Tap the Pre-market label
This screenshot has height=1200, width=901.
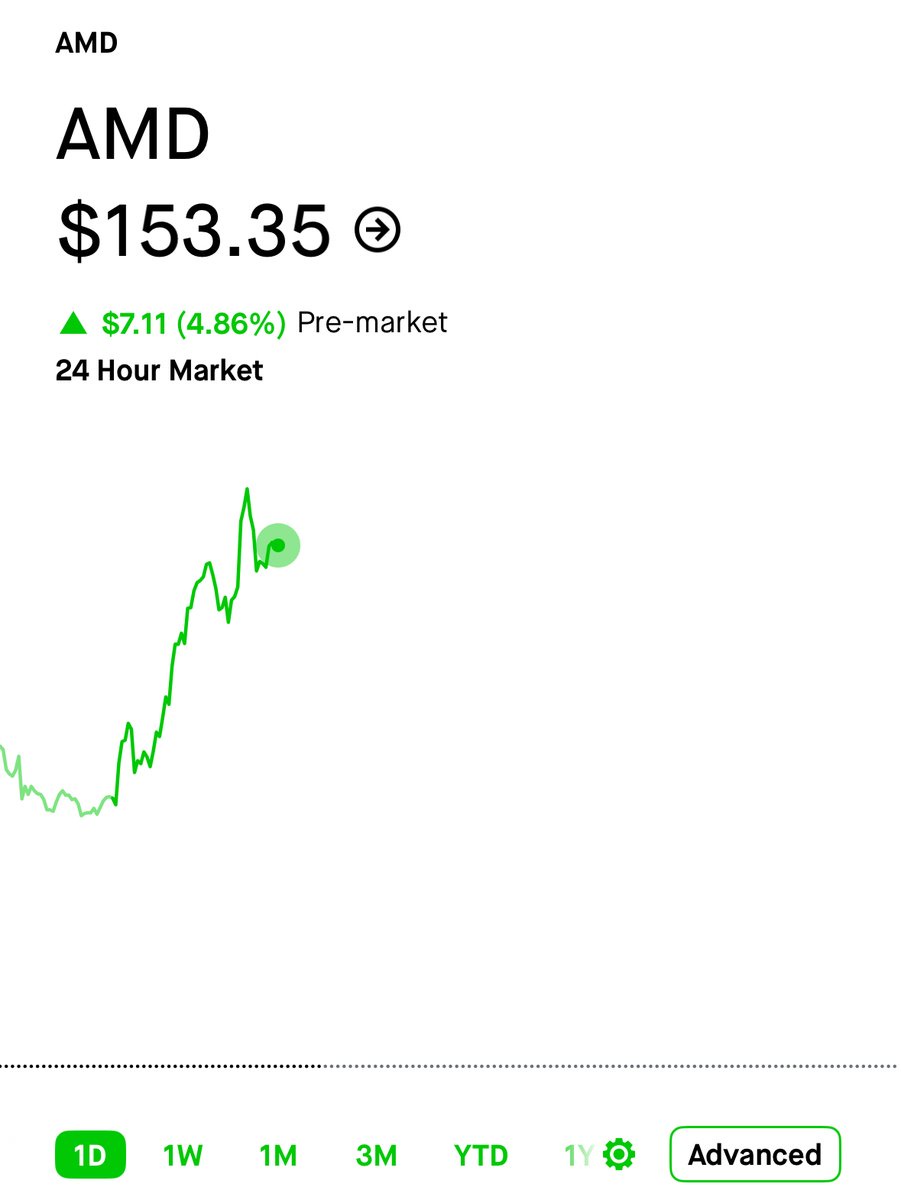click(x=373, y=323)
